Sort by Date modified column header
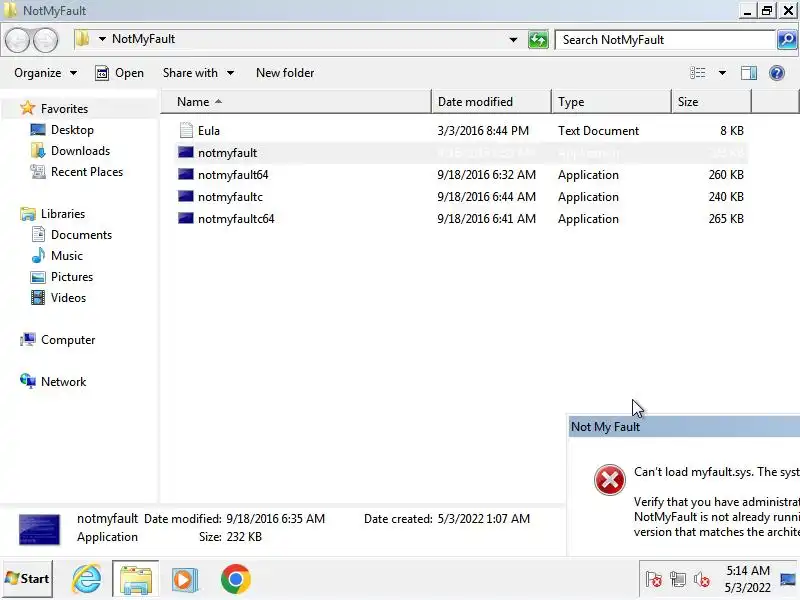The height and width of the screenshot is (600, 800). pyautogui.click(x=491, y=102)
